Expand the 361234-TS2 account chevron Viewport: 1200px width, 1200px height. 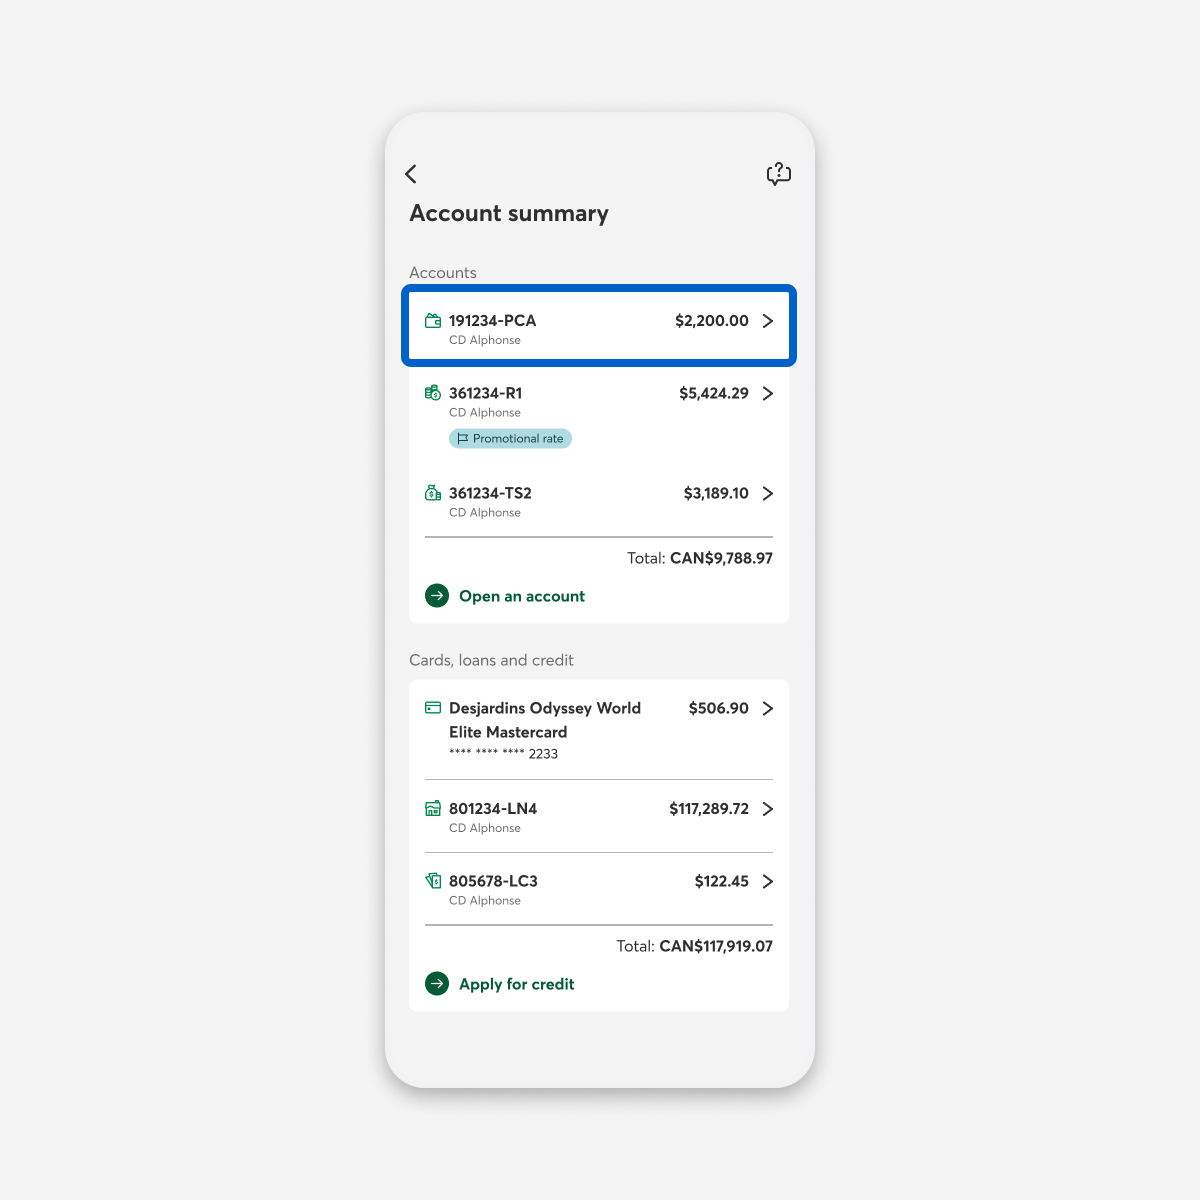(x=768, y=493)
